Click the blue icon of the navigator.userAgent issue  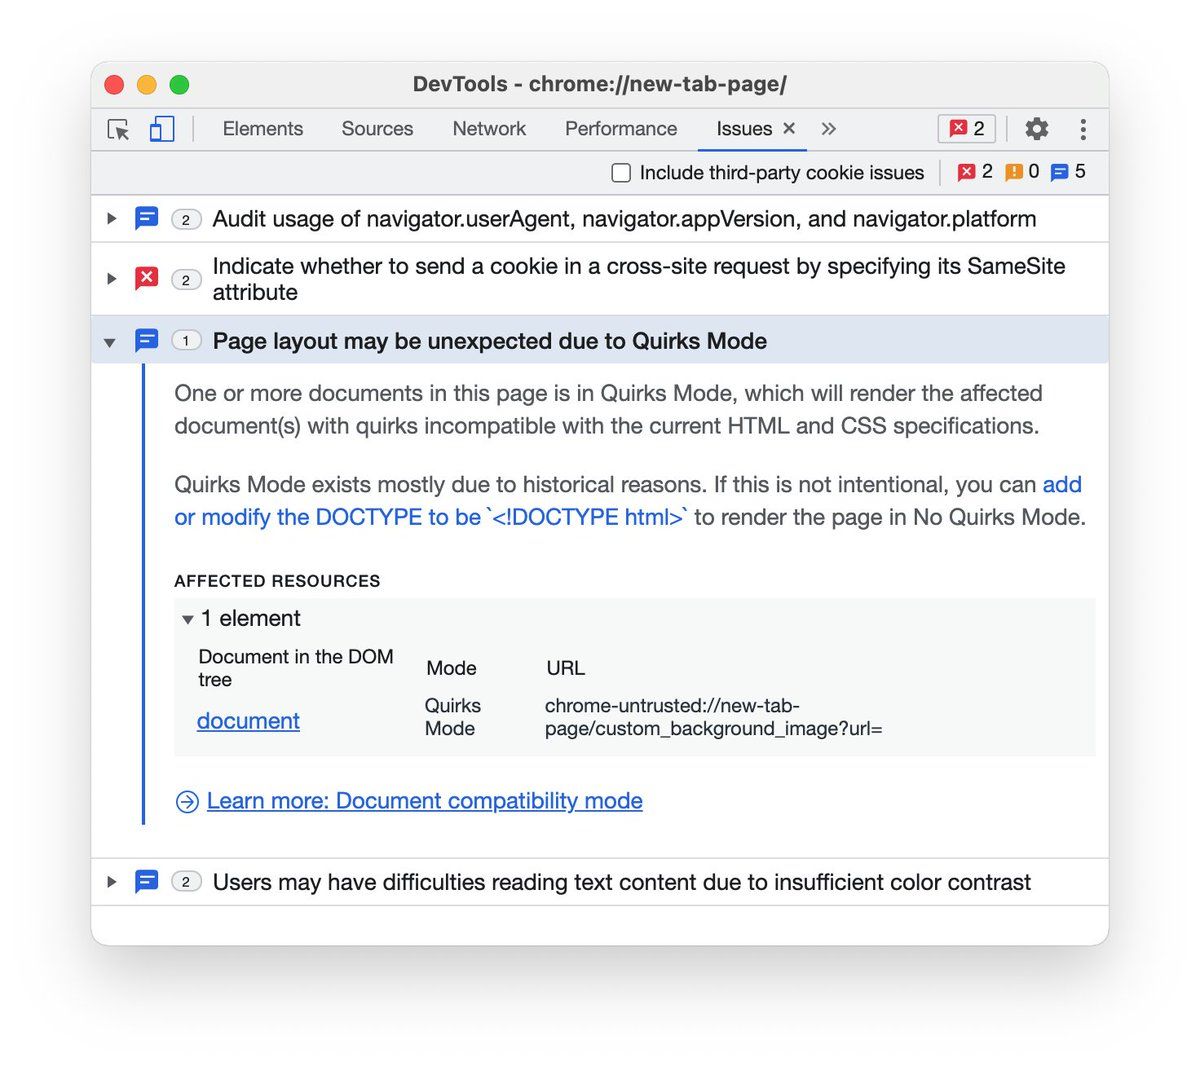pyautogui.click(x=146, y=218)
